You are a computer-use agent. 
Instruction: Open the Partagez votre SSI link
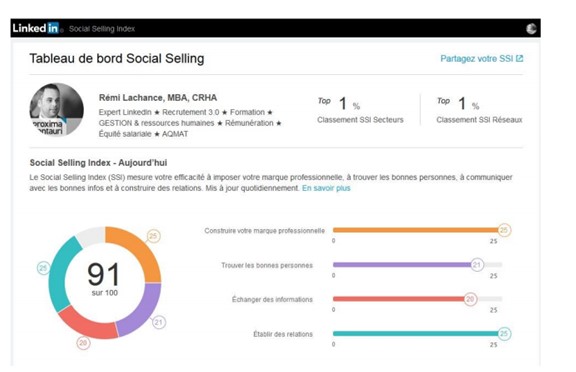[x=482, y=58]
